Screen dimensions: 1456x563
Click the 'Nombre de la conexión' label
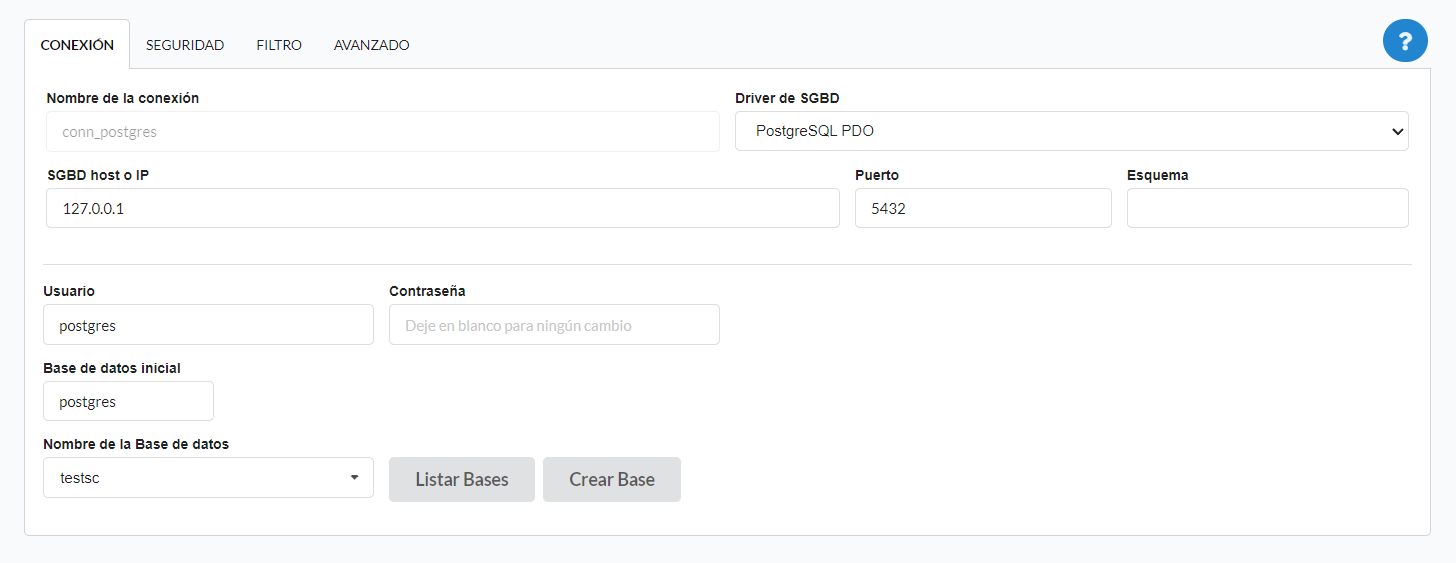pyautogui.click(x=122, y=98)
